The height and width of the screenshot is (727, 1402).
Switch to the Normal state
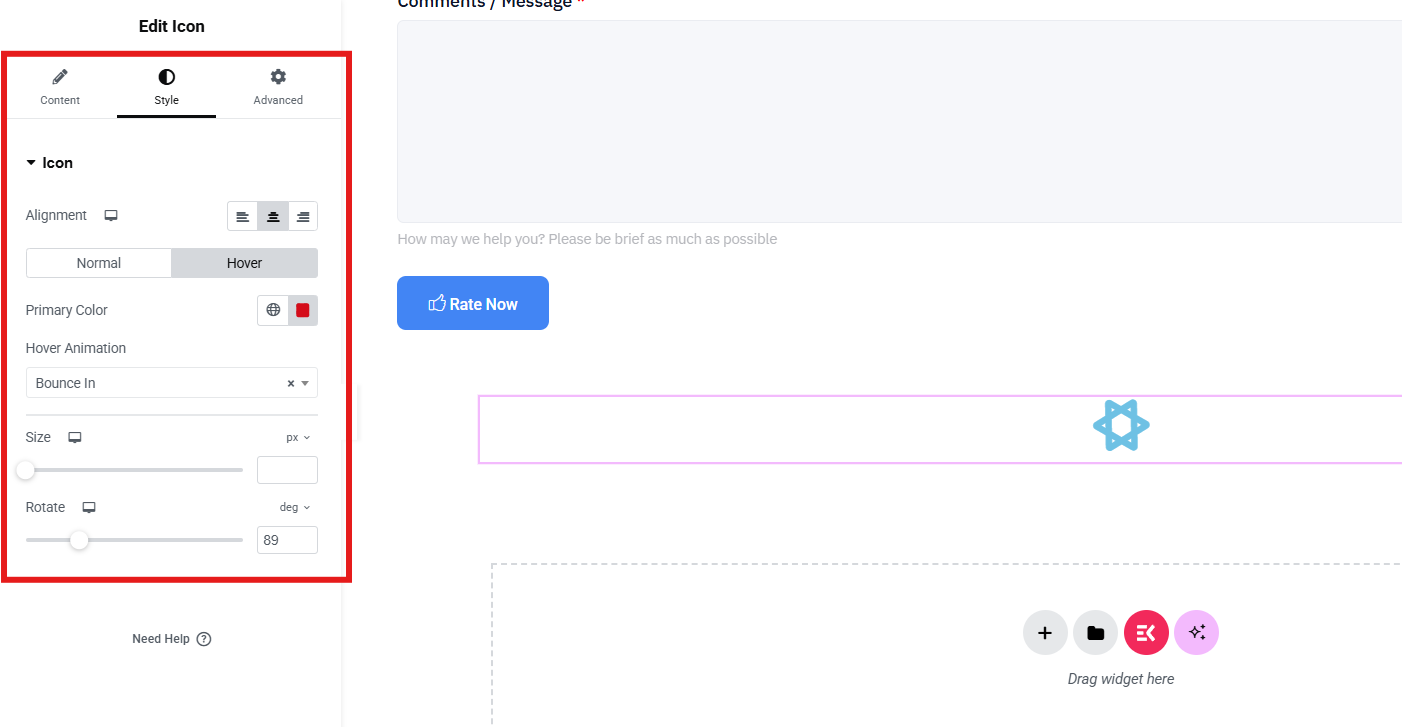(99, 263)
